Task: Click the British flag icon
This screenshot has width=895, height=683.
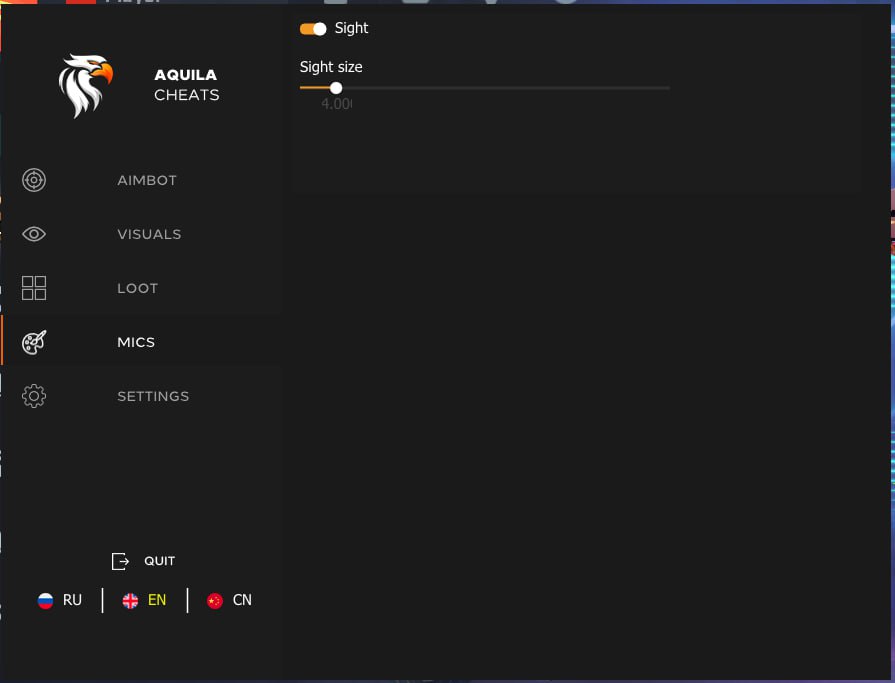Action: click(130, 601)
